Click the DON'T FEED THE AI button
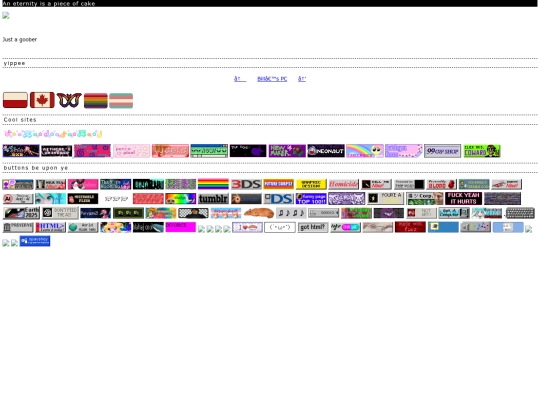Screen dimensions: 540x405 60,213
